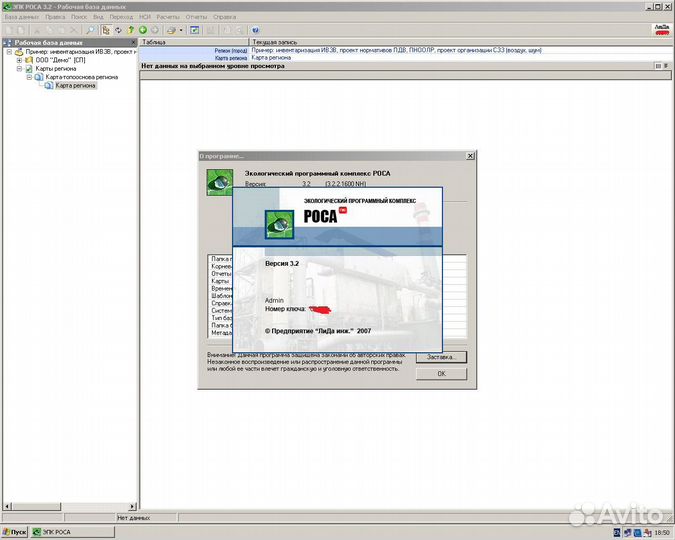675x540 pixels.
Task: Click the green circle add-record toolbar icon
Action: coord(142,30)
